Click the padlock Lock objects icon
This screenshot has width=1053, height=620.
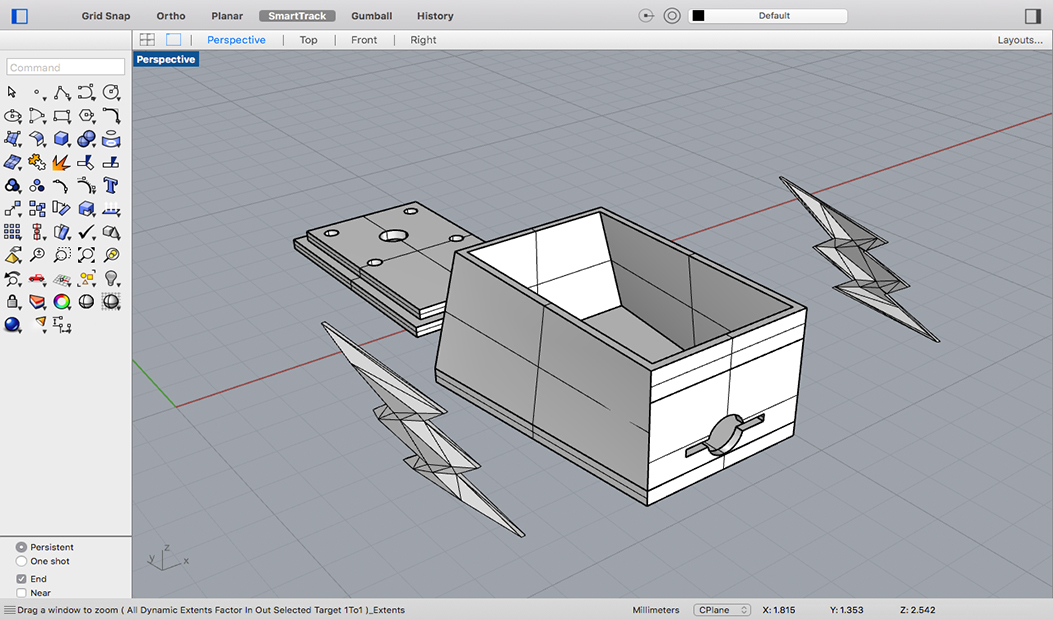point(12,302)
